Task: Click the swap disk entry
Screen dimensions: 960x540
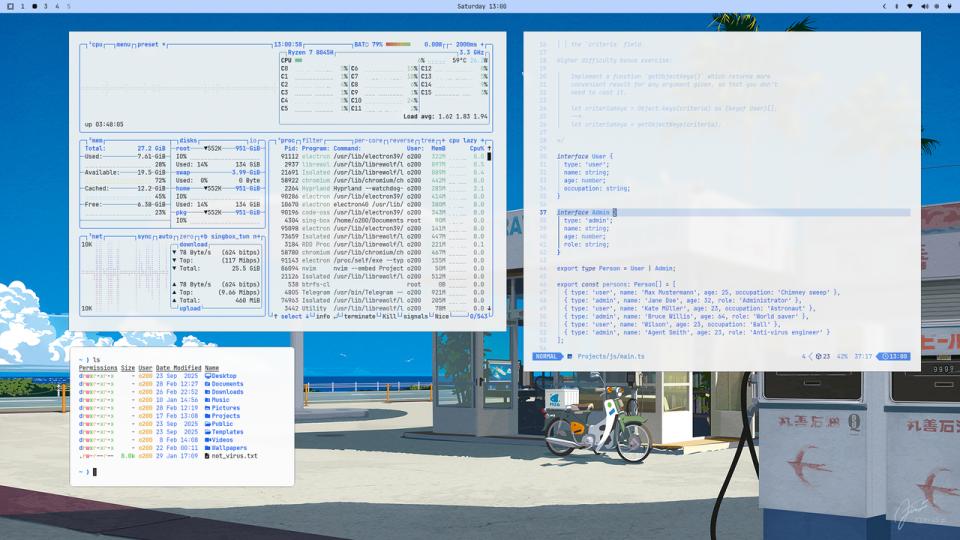Action: [x=182, y=173]
